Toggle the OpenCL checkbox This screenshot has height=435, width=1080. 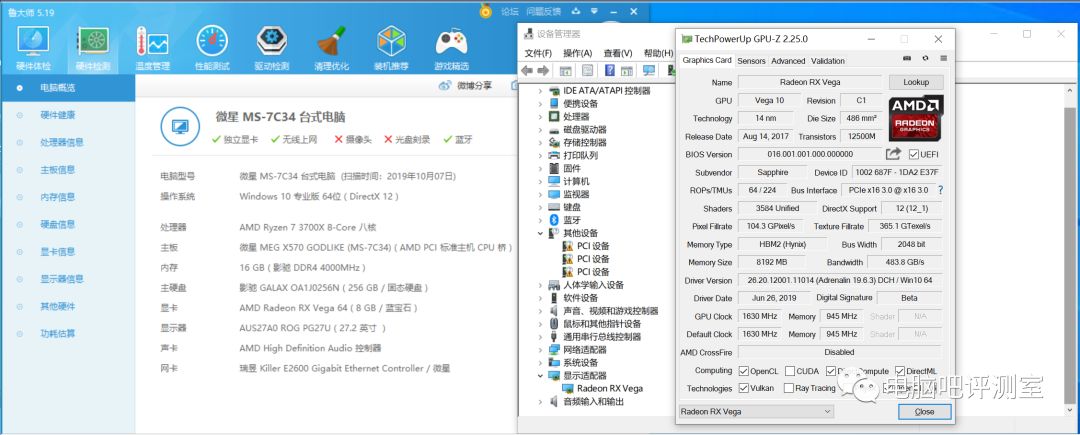coord(743,371)
